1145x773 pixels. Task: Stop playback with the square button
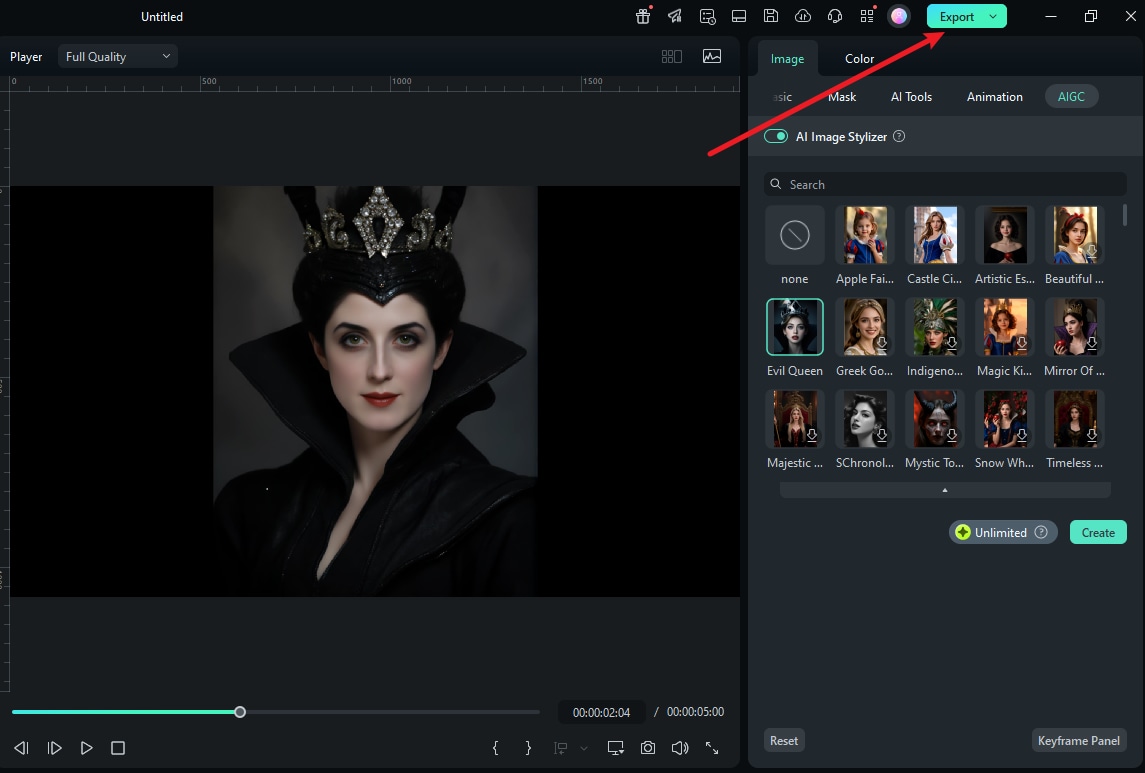[118, 747]
